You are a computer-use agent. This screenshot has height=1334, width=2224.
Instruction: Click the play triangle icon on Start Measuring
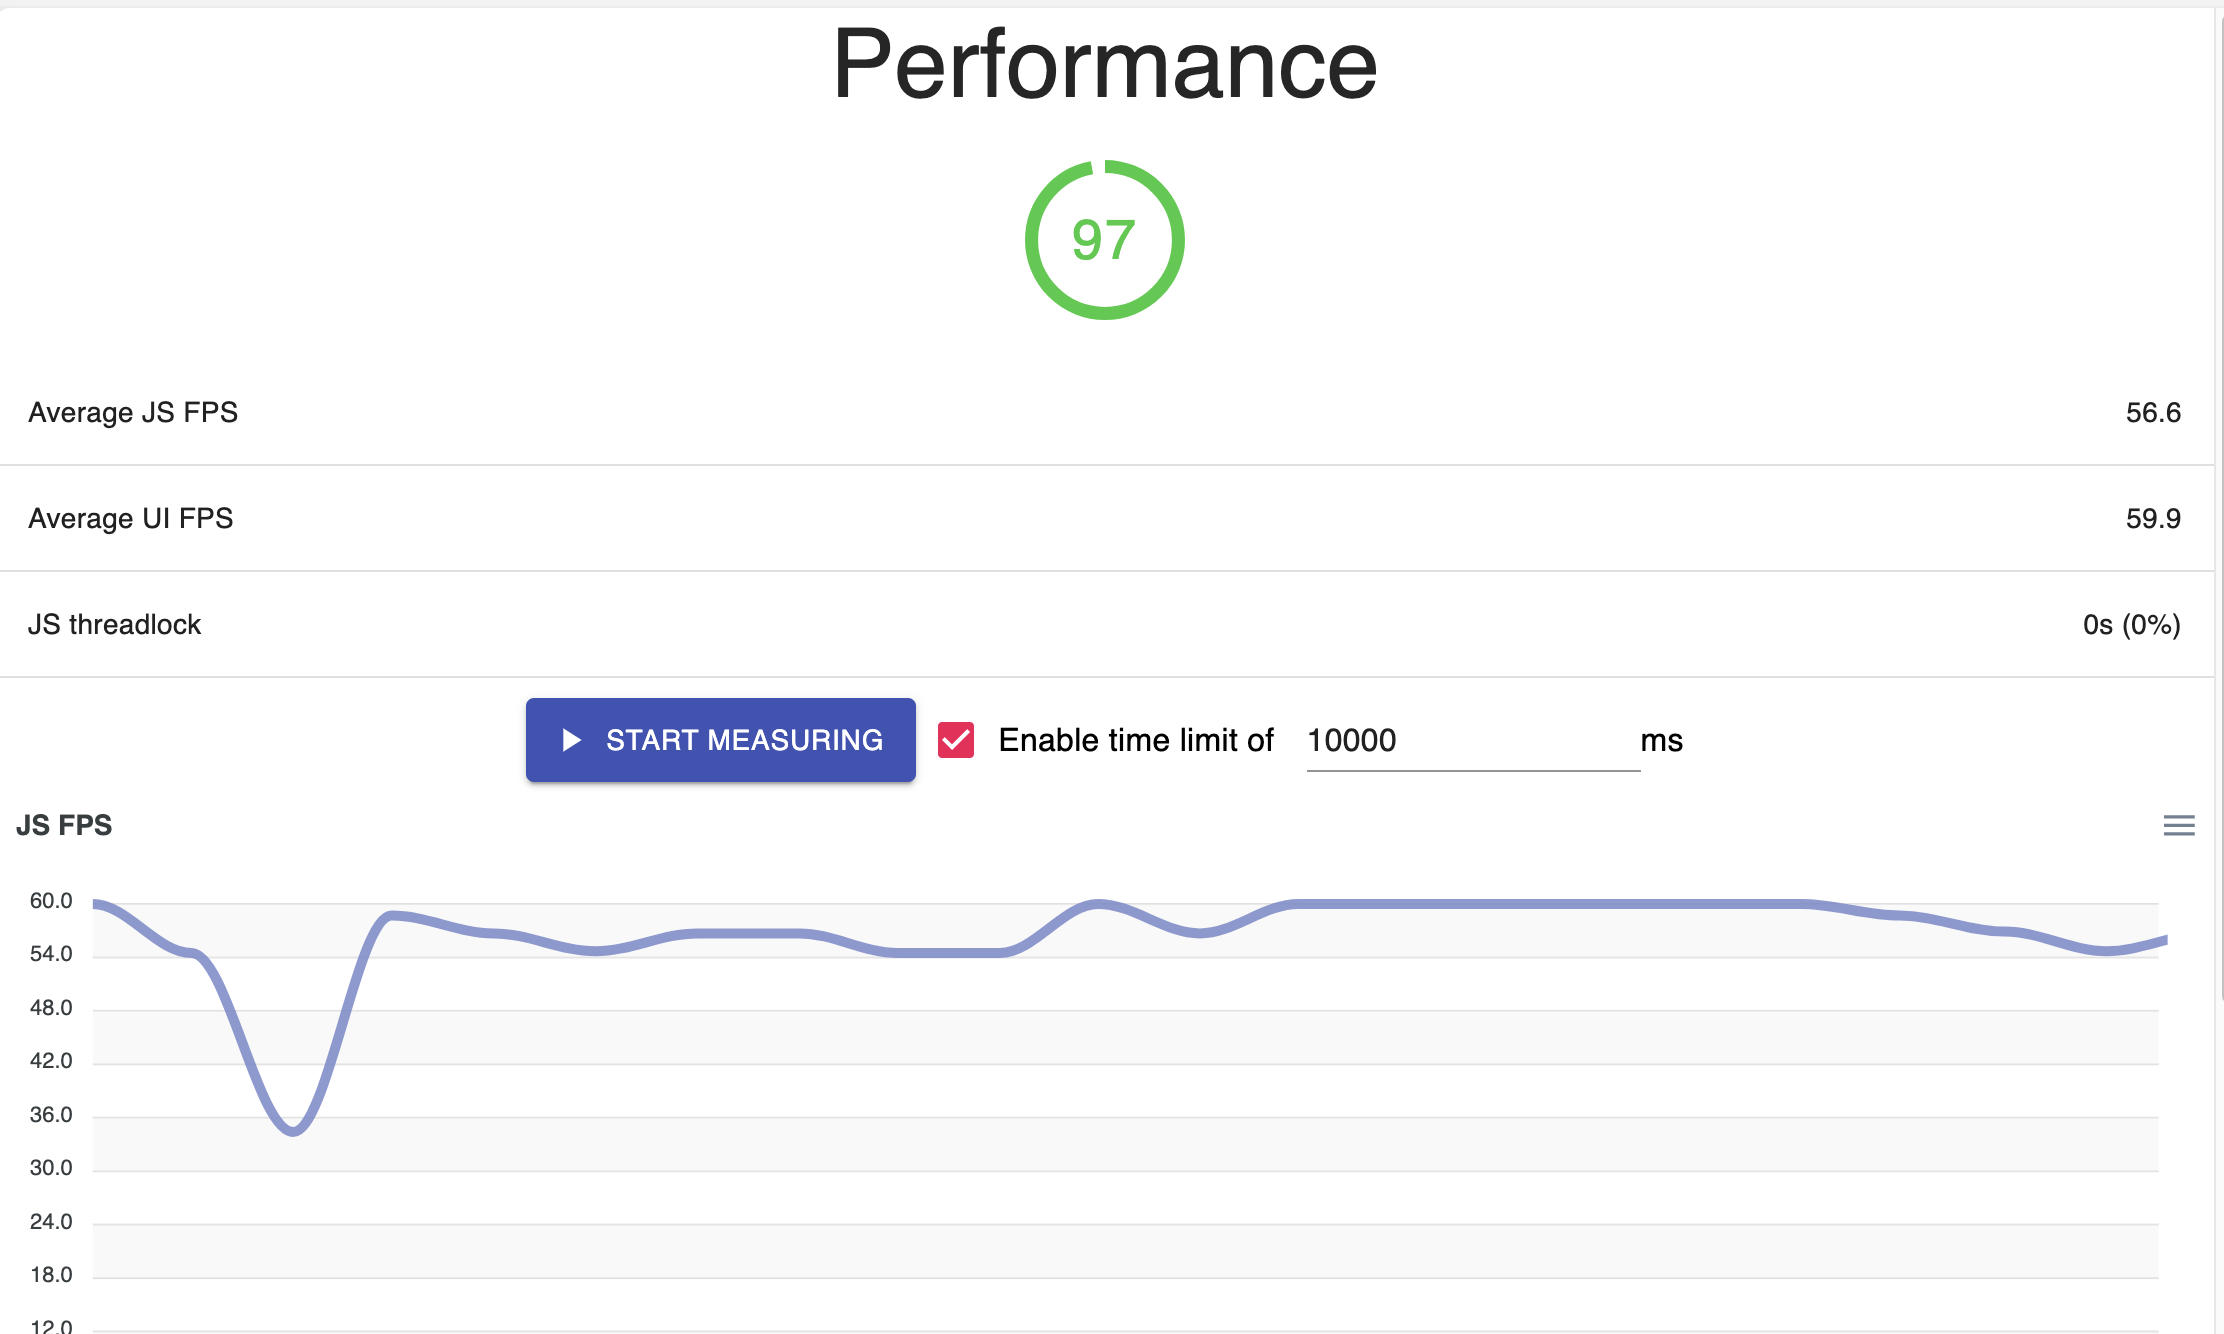pos(571,740)
